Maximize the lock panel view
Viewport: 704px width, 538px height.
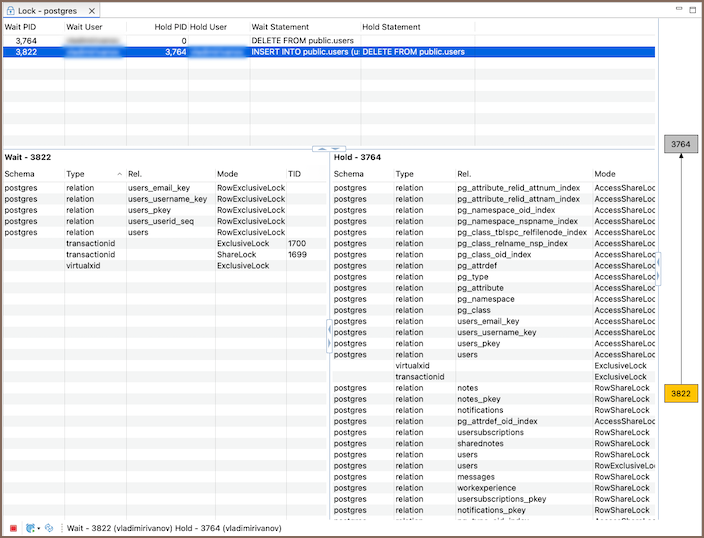tap(692, 8)
